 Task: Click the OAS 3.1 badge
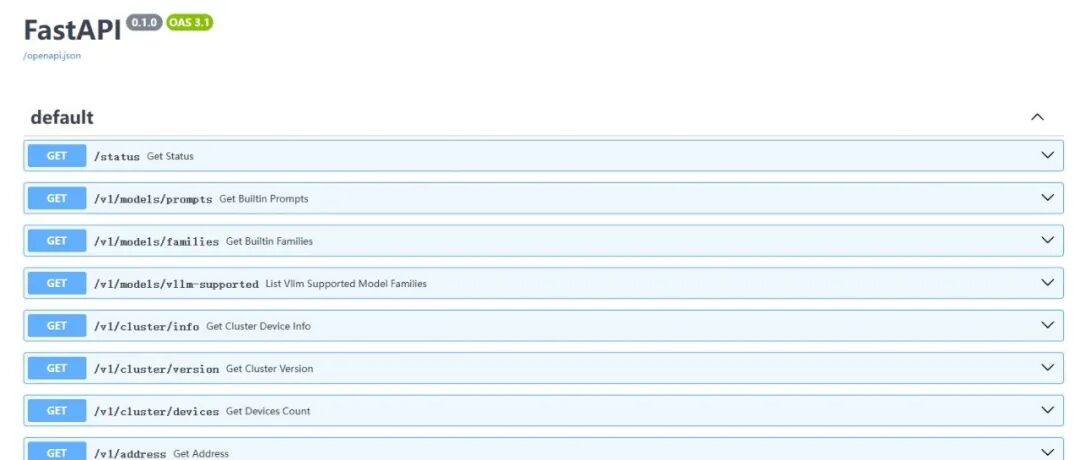click(189, 23)
